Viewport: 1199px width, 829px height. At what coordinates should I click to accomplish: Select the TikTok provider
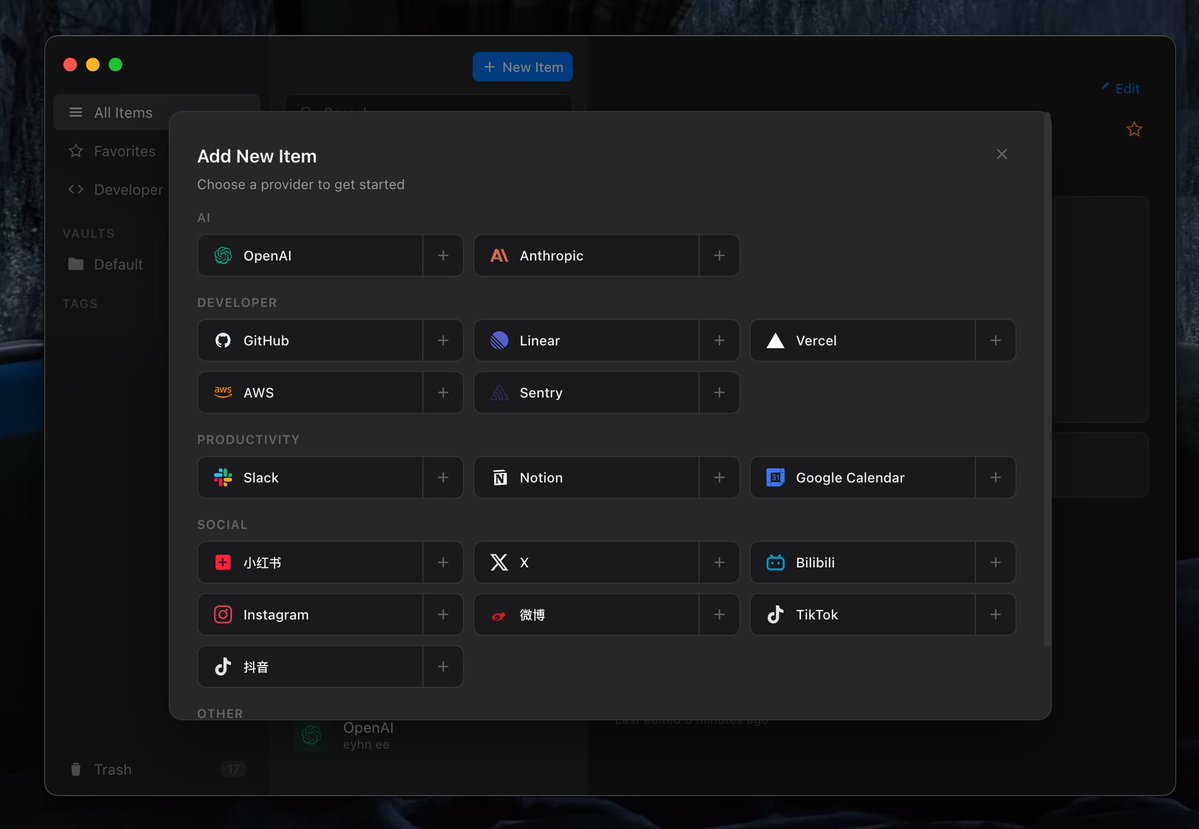click(863, 614)
